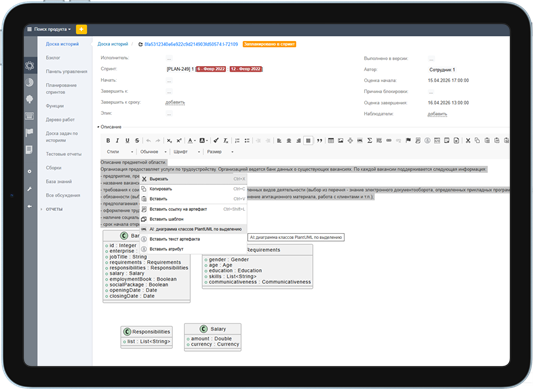Insert an image via the toolbar icon

tap(340, 140)
